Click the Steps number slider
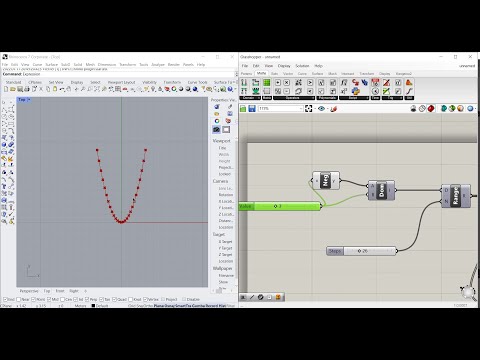The image size is (480, 360). pyautogui.click(x=361, y=251)
